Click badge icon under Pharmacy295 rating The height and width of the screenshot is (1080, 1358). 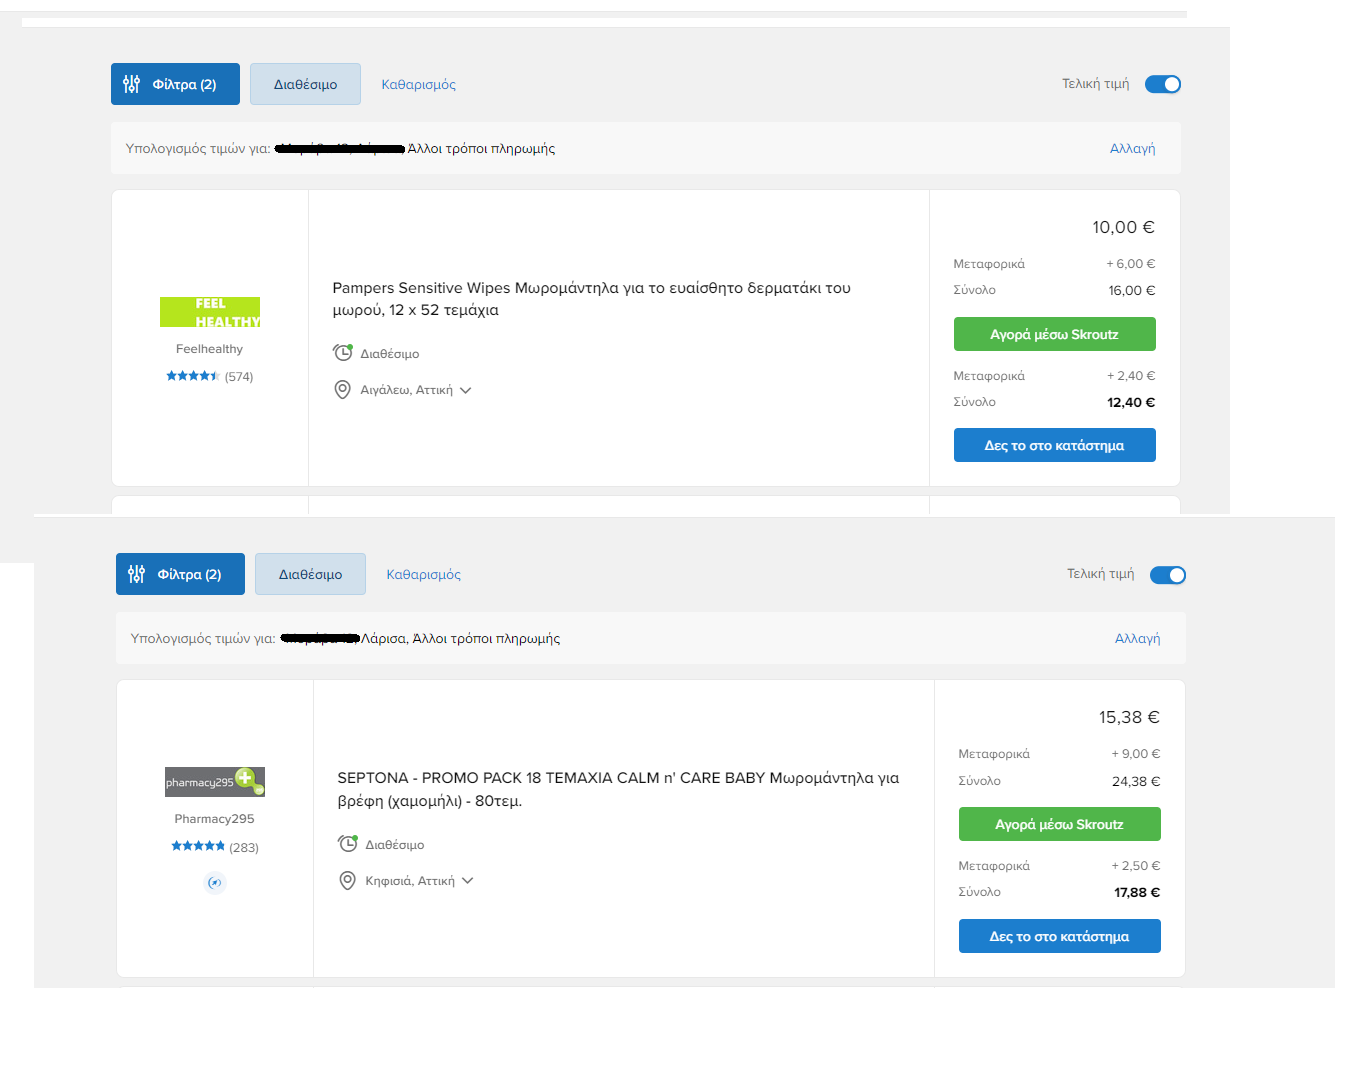(215, 883)
